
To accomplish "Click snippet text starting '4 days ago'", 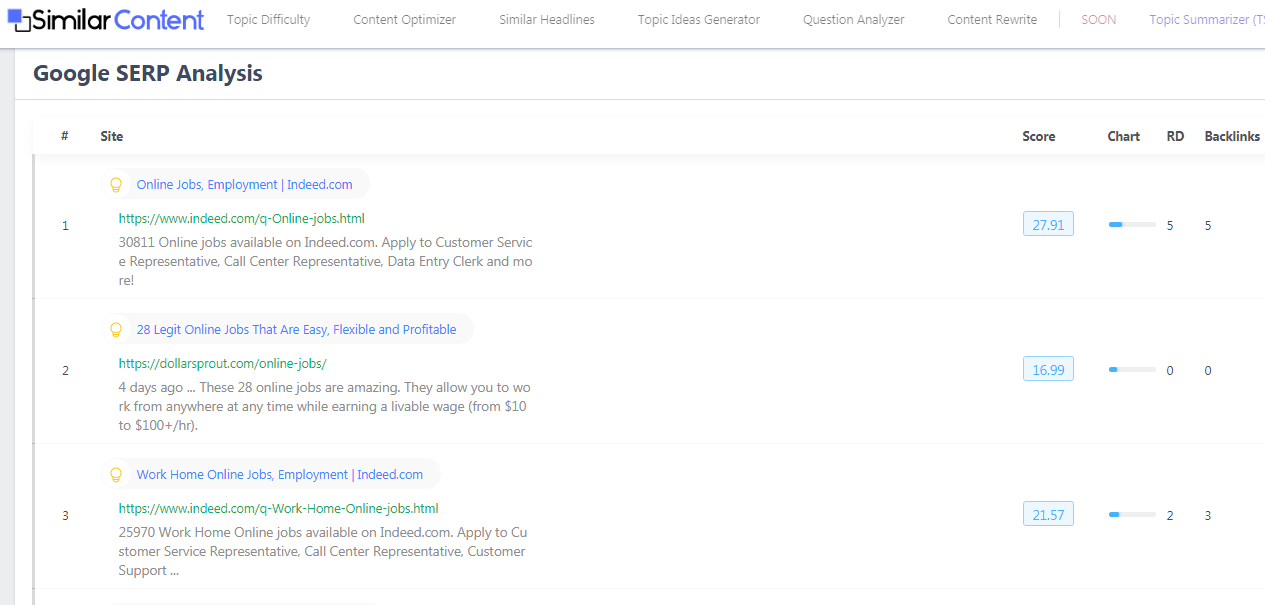I will (x=325, y=406).
